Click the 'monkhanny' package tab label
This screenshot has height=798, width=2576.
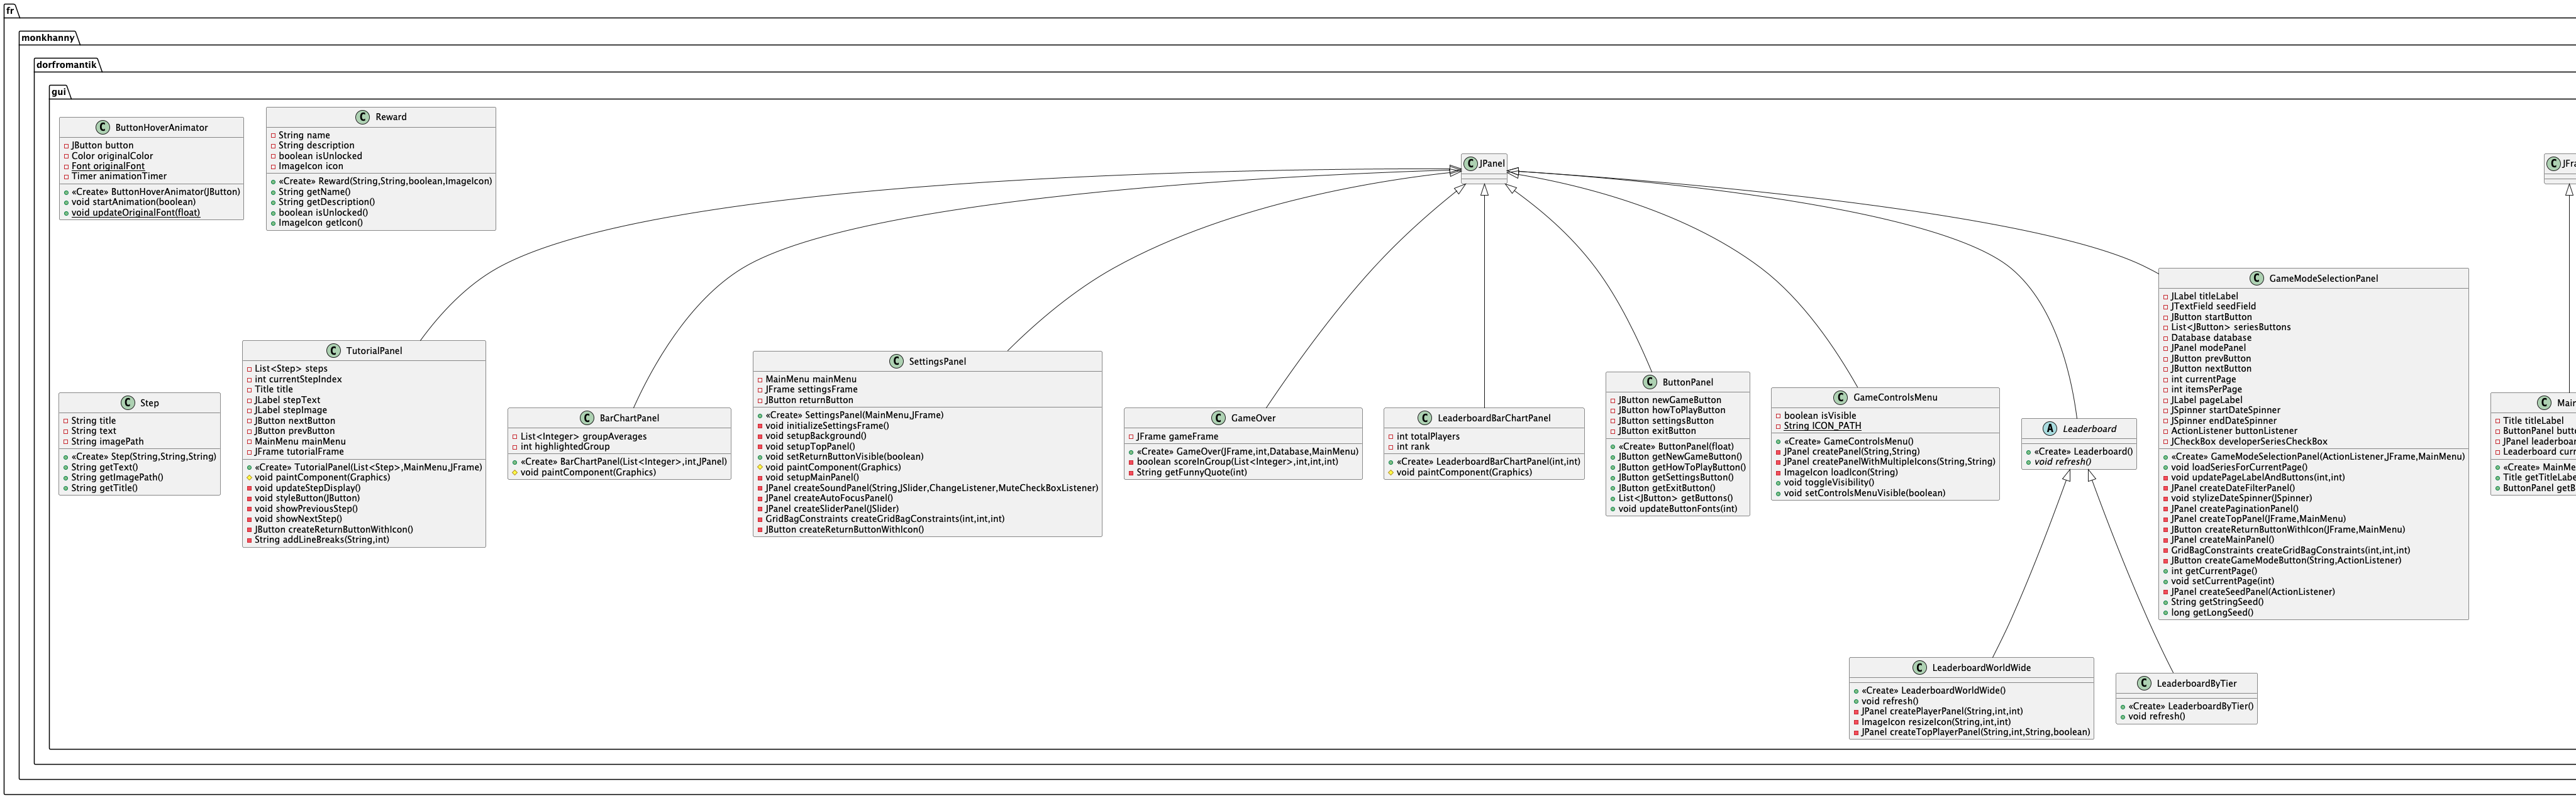click(48, 38)
